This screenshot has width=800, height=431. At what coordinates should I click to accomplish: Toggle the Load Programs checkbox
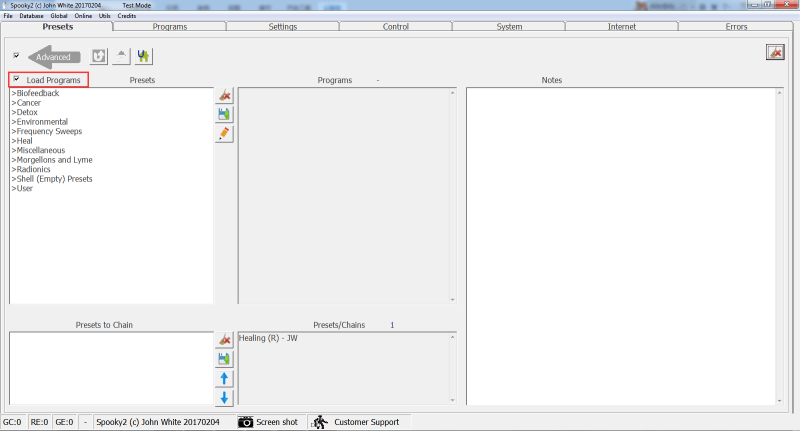16,79
